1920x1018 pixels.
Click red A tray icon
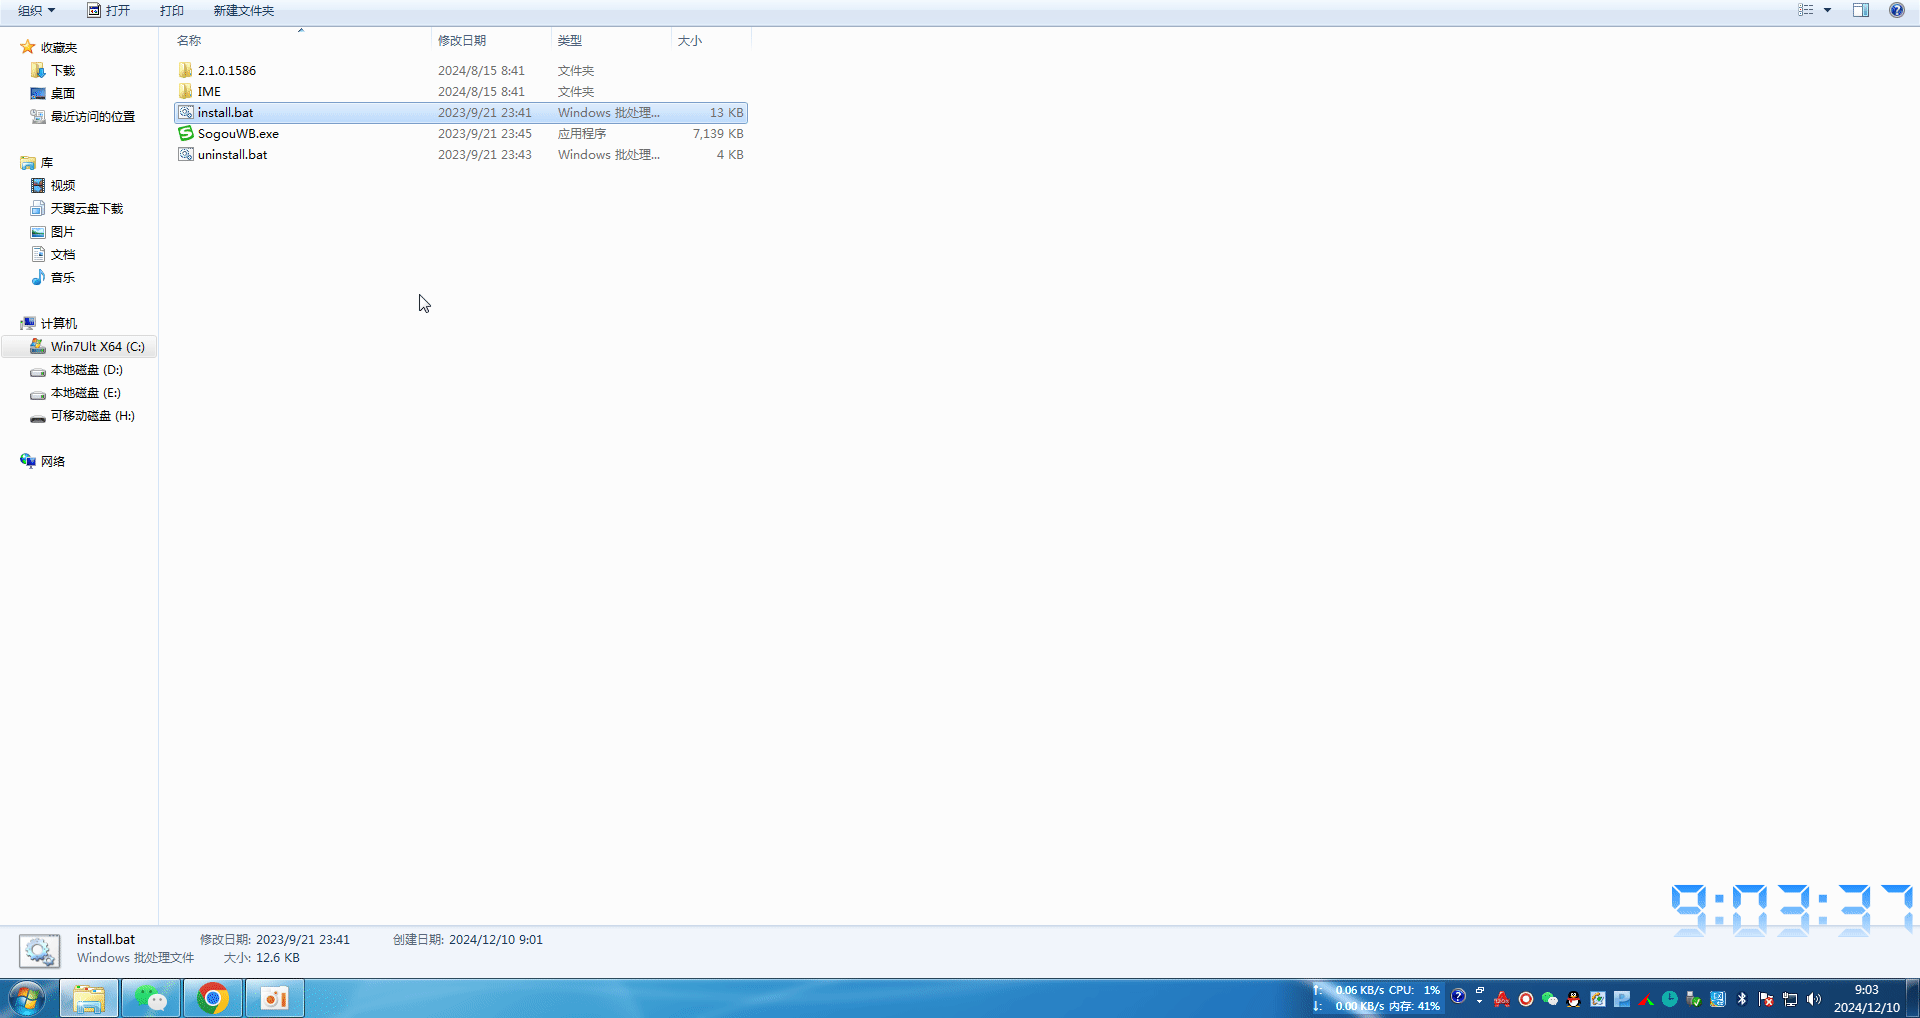1502,999
